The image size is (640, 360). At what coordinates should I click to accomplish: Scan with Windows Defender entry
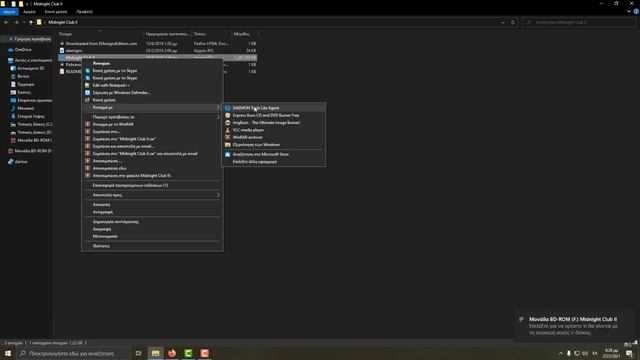click(152, 93)
